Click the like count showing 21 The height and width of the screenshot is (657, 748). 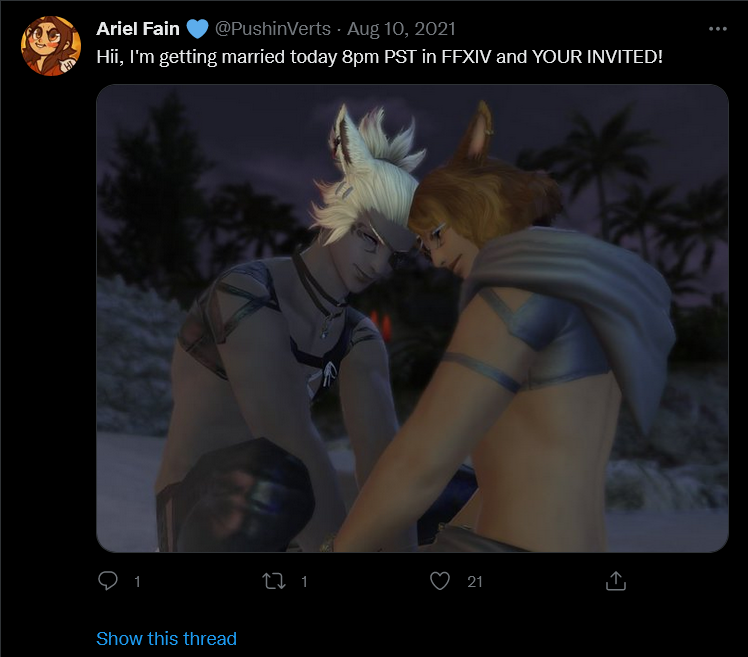pyautogui.click(x=475, y=581)
